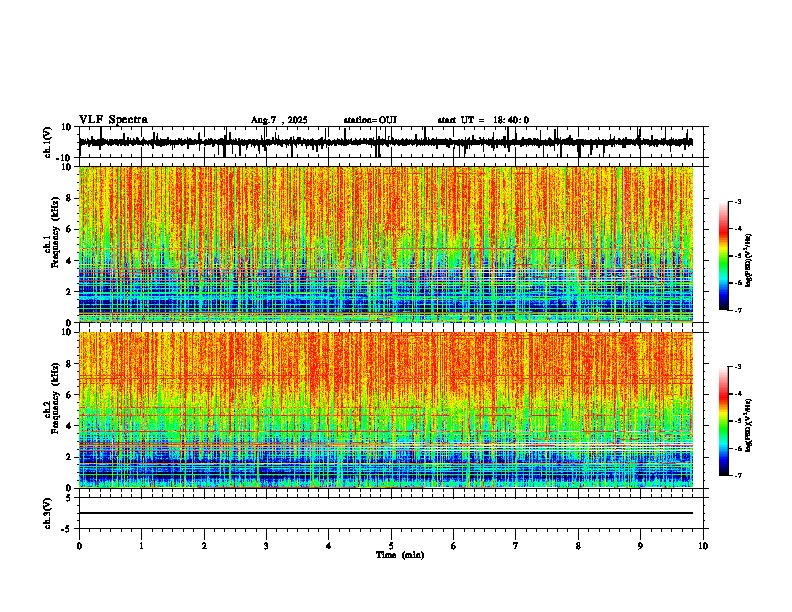Click the 'ch.3(V)' axis label
The height and width of the screenshot is (612, 792).
(x=48, y=514)
